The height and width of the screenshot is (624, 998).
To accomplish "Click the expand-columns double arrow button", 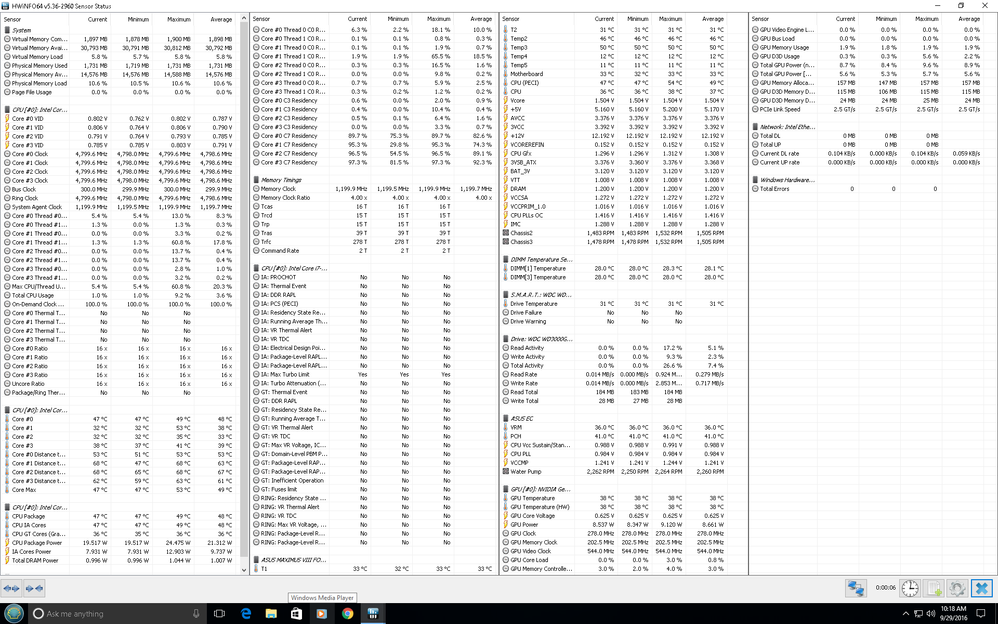I will (11, 588).
